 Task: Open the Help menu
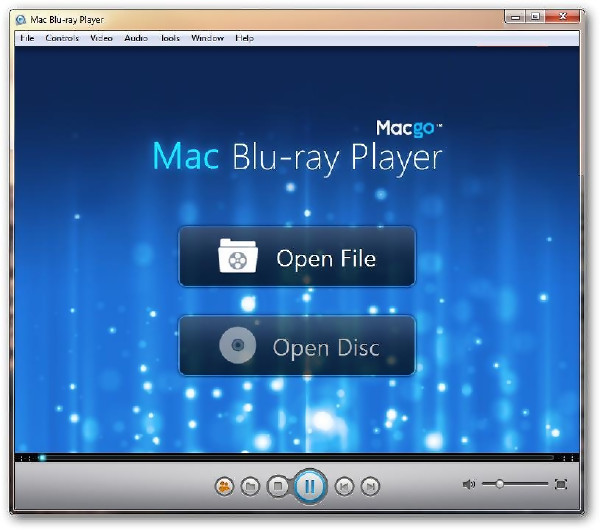(244, 38)
